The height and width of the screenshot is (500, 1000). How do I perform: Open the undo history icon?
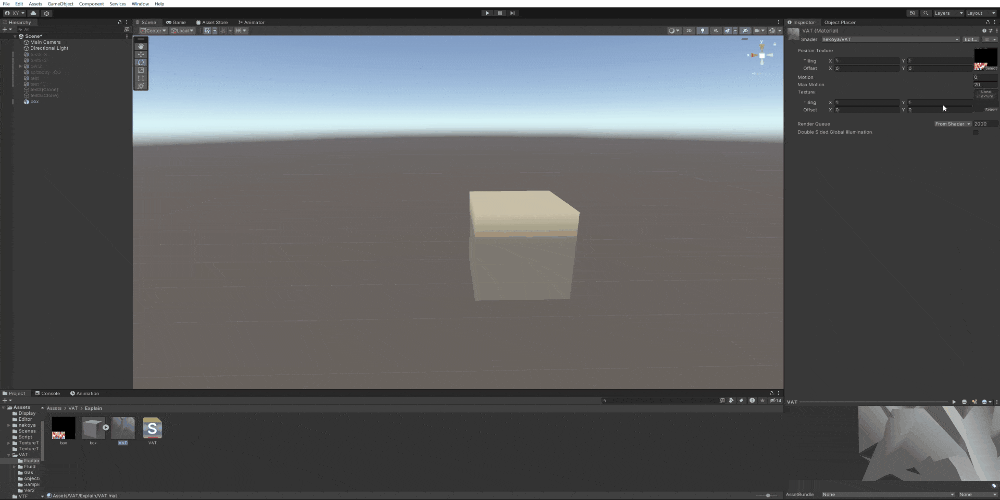913,13
